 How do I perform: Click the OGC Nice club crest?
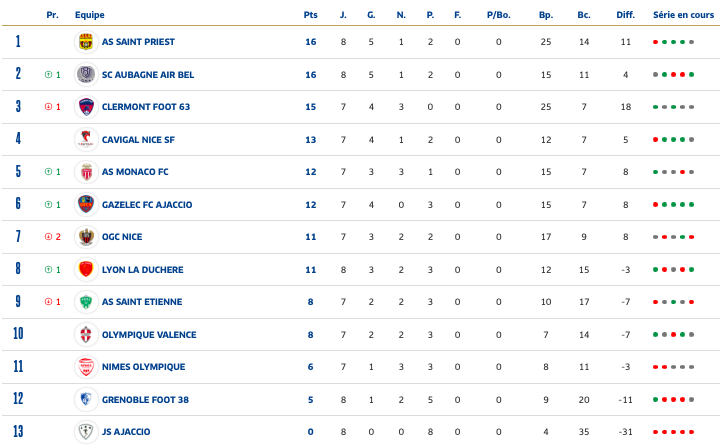[x=85, y=237]
